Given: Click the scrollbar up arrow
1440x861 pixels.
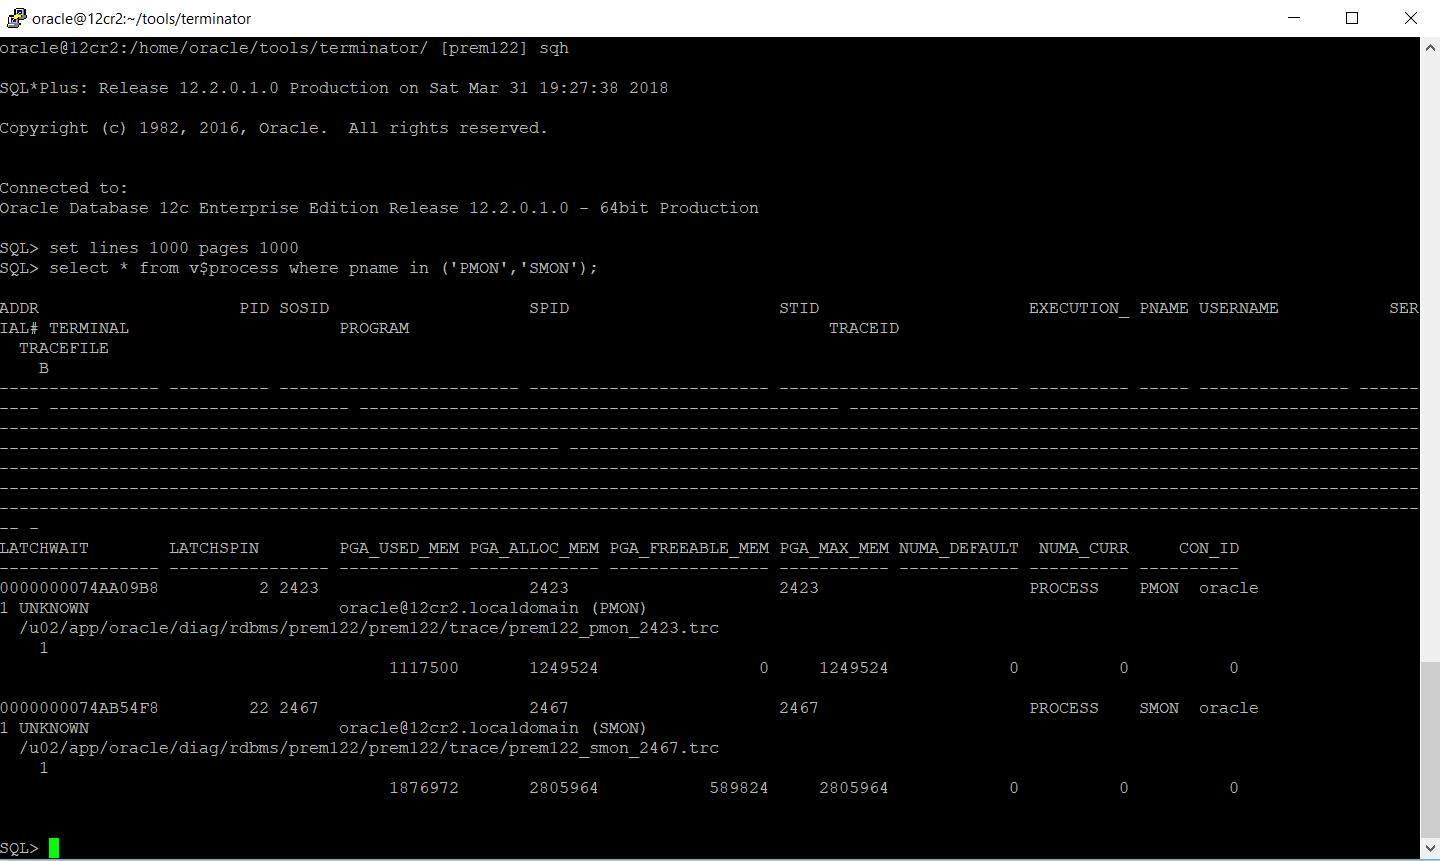Looking at the screenshot, I should (x=1429, y=46).
